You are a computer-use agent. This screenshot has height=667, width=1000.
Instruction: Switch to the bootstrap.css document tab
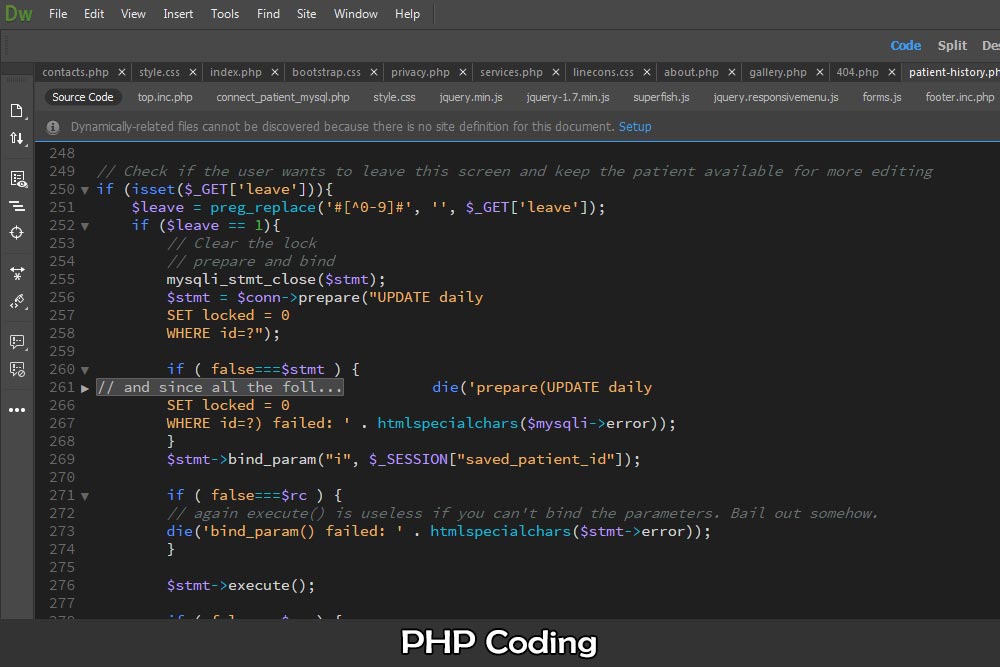(326, 72)
